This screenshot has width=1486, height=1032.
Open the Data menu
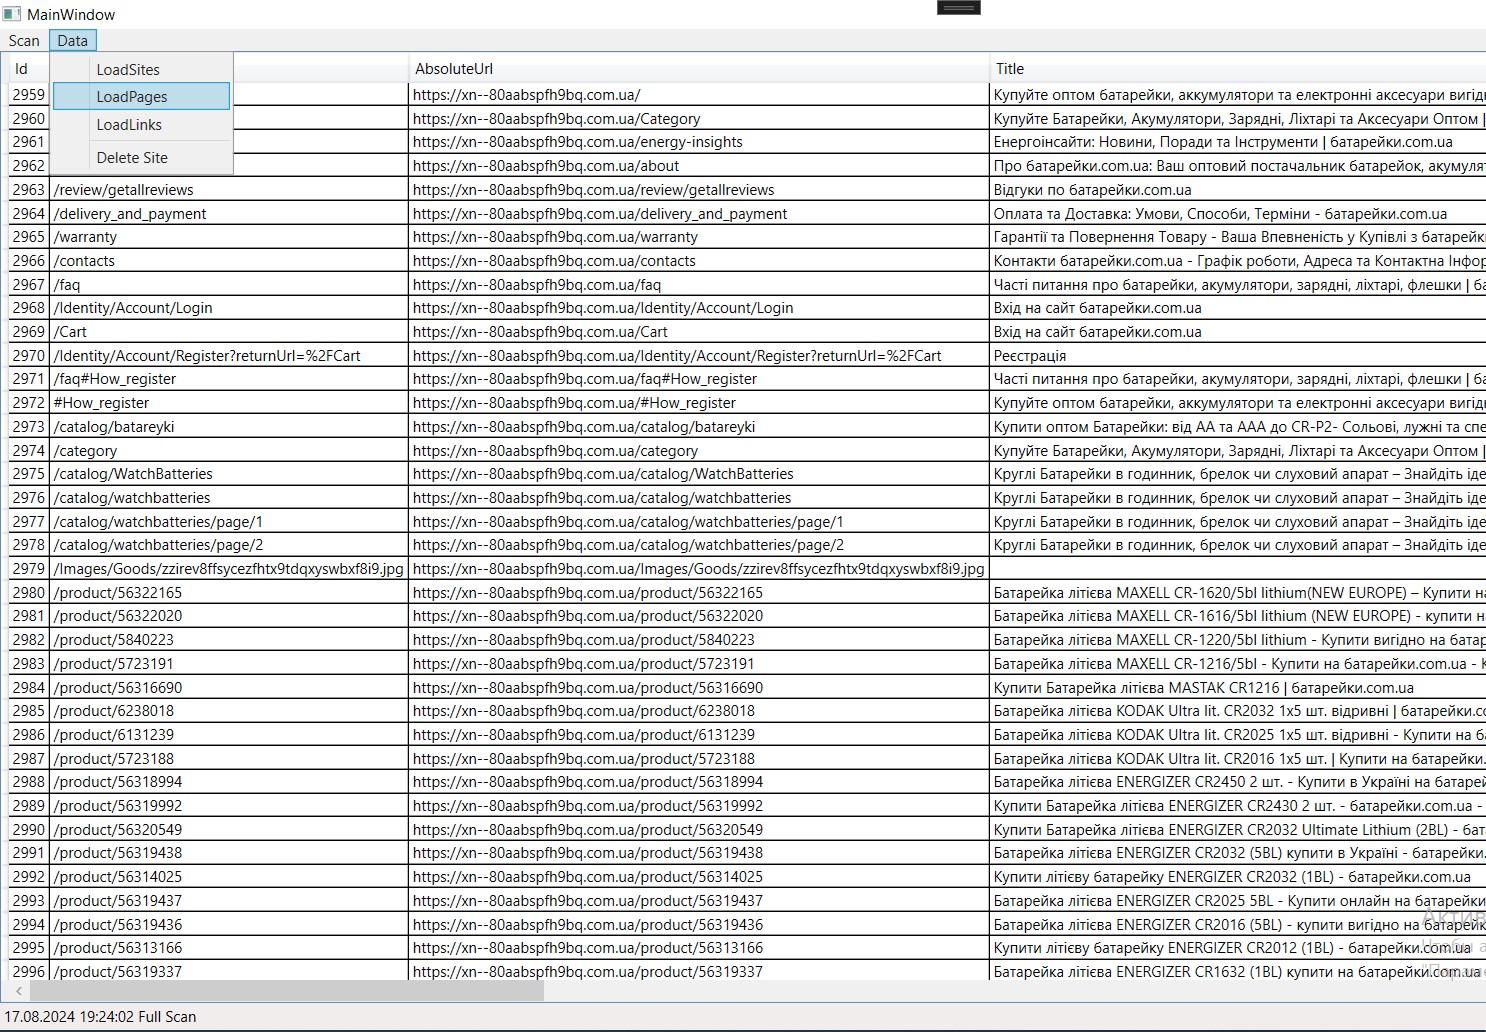tap(72, 41)
